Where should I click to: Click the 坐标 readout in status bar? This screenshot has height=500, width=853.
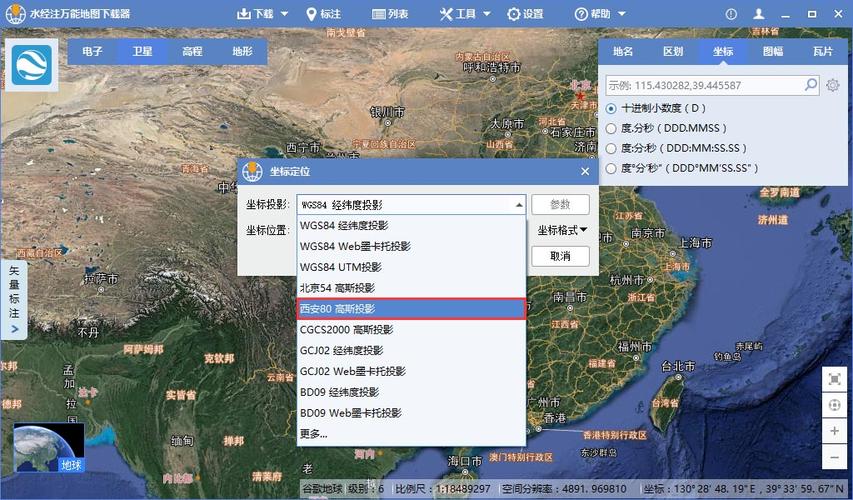744,489
